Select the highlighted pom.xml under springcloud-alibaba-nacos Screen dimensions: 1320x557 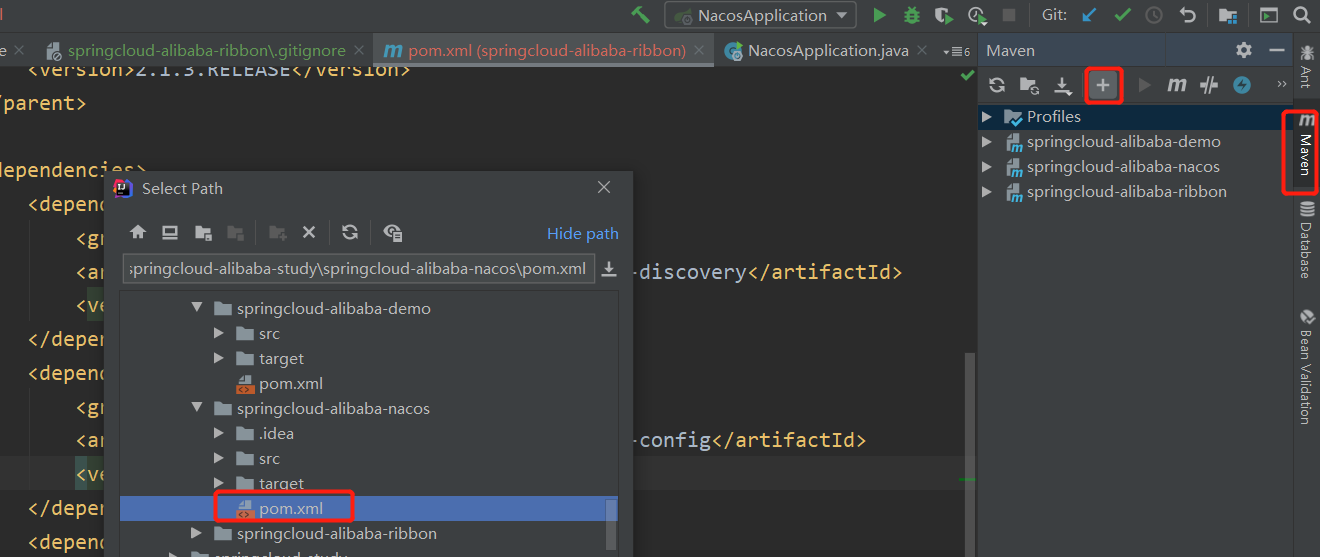tap(369, 509)
